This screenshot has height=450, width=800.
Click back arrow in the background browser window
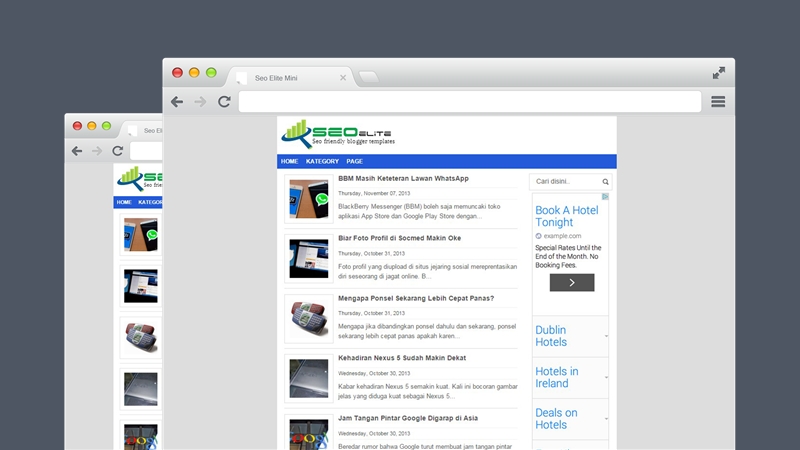pos(77,151)
